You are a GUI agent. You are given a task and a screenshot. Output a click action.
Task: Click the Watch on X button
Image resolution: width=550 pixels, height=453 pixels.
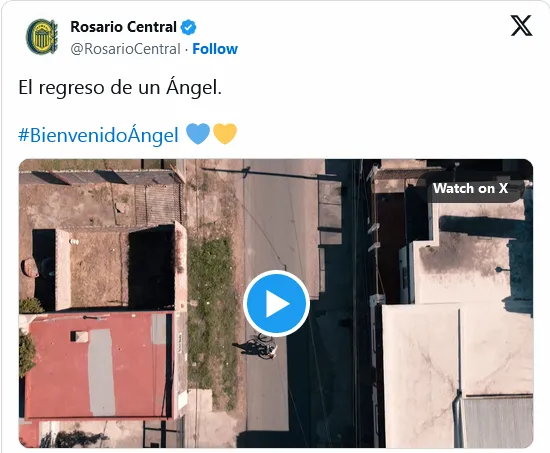pyautogui.click(x=470, y=188)
